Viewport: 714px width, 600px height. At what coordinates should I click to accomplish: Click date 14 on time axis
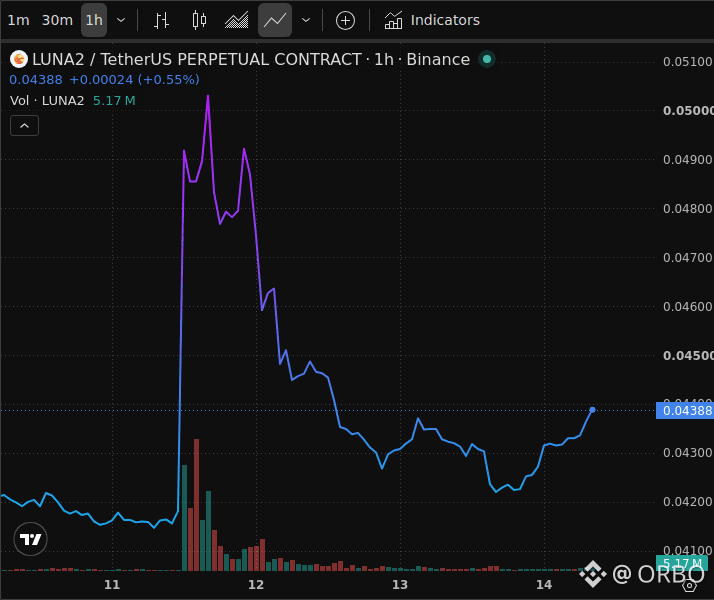(544, 585)
